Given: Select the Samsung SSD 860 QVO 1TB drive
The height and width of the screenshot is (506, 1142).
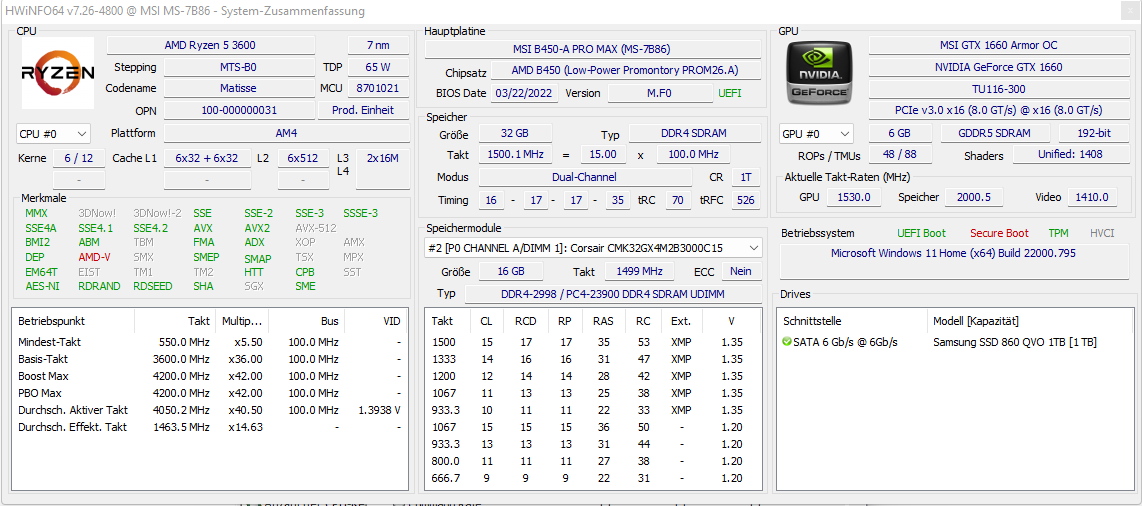Looking at the screenshot, I should click(x=1014, y=342).
